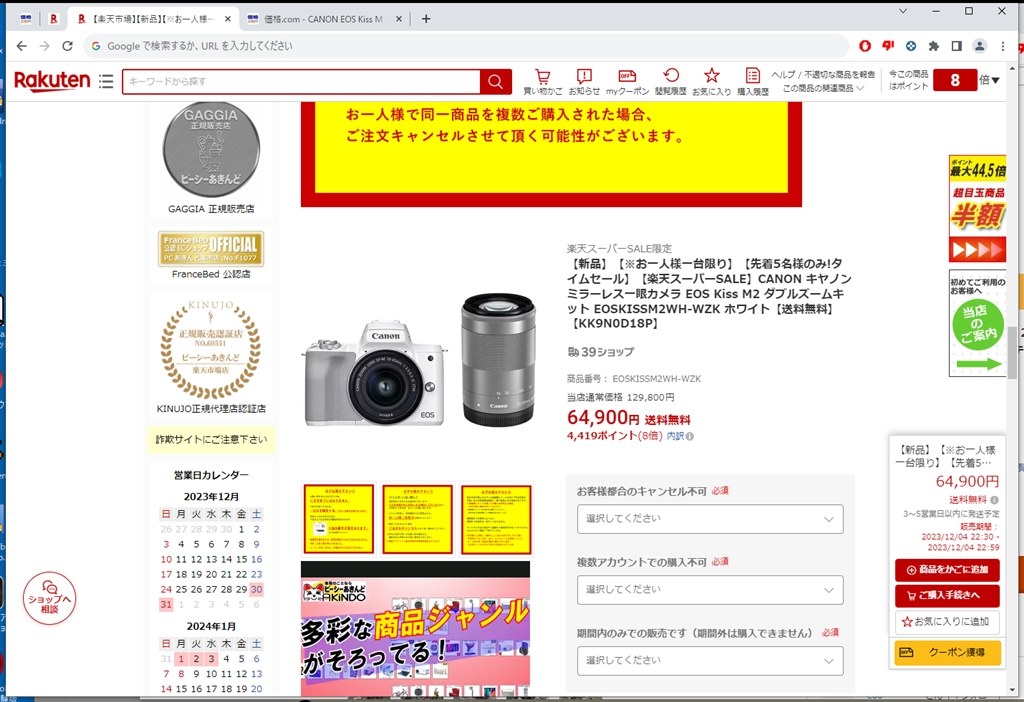Image resolution: width=1024 pixels, height=702 pixels.
Task: Click 超目玉商品 半額 side banner
Action: pyautogui.click(x=978, y=208)
